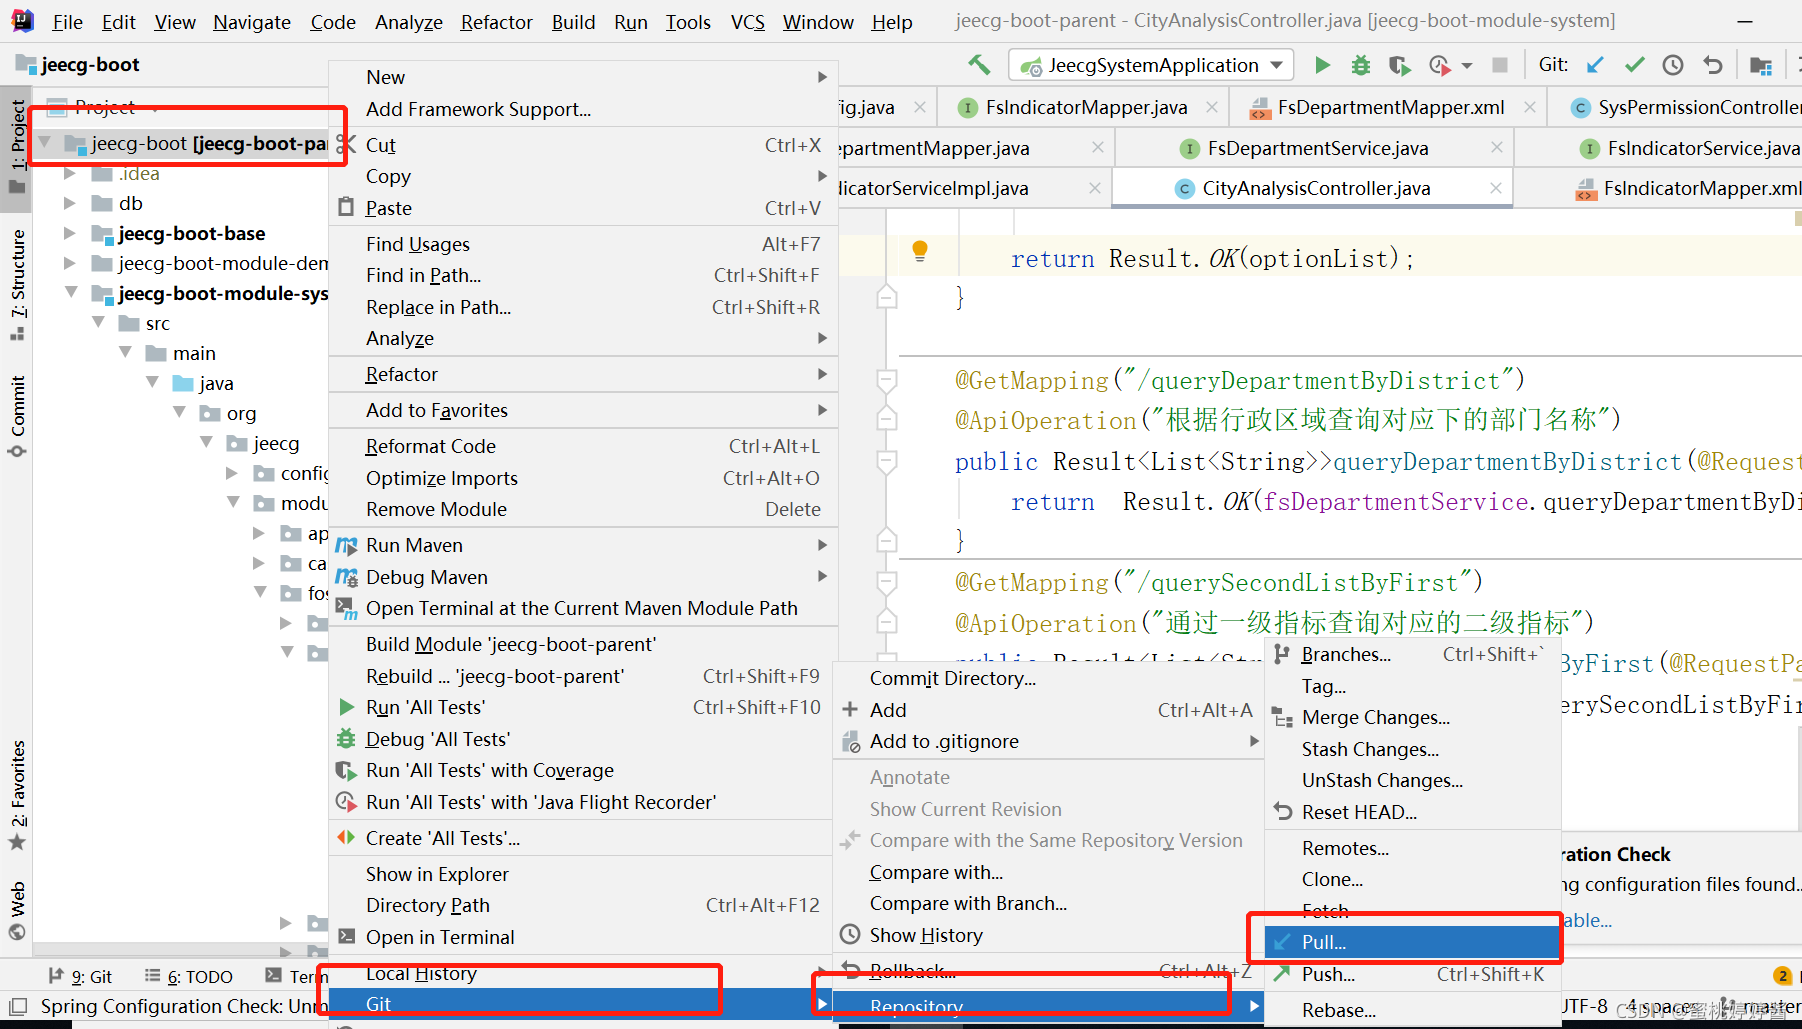Collapse the main folder node
This screenshot has width=1802, height=1029.
click(125, 353)
